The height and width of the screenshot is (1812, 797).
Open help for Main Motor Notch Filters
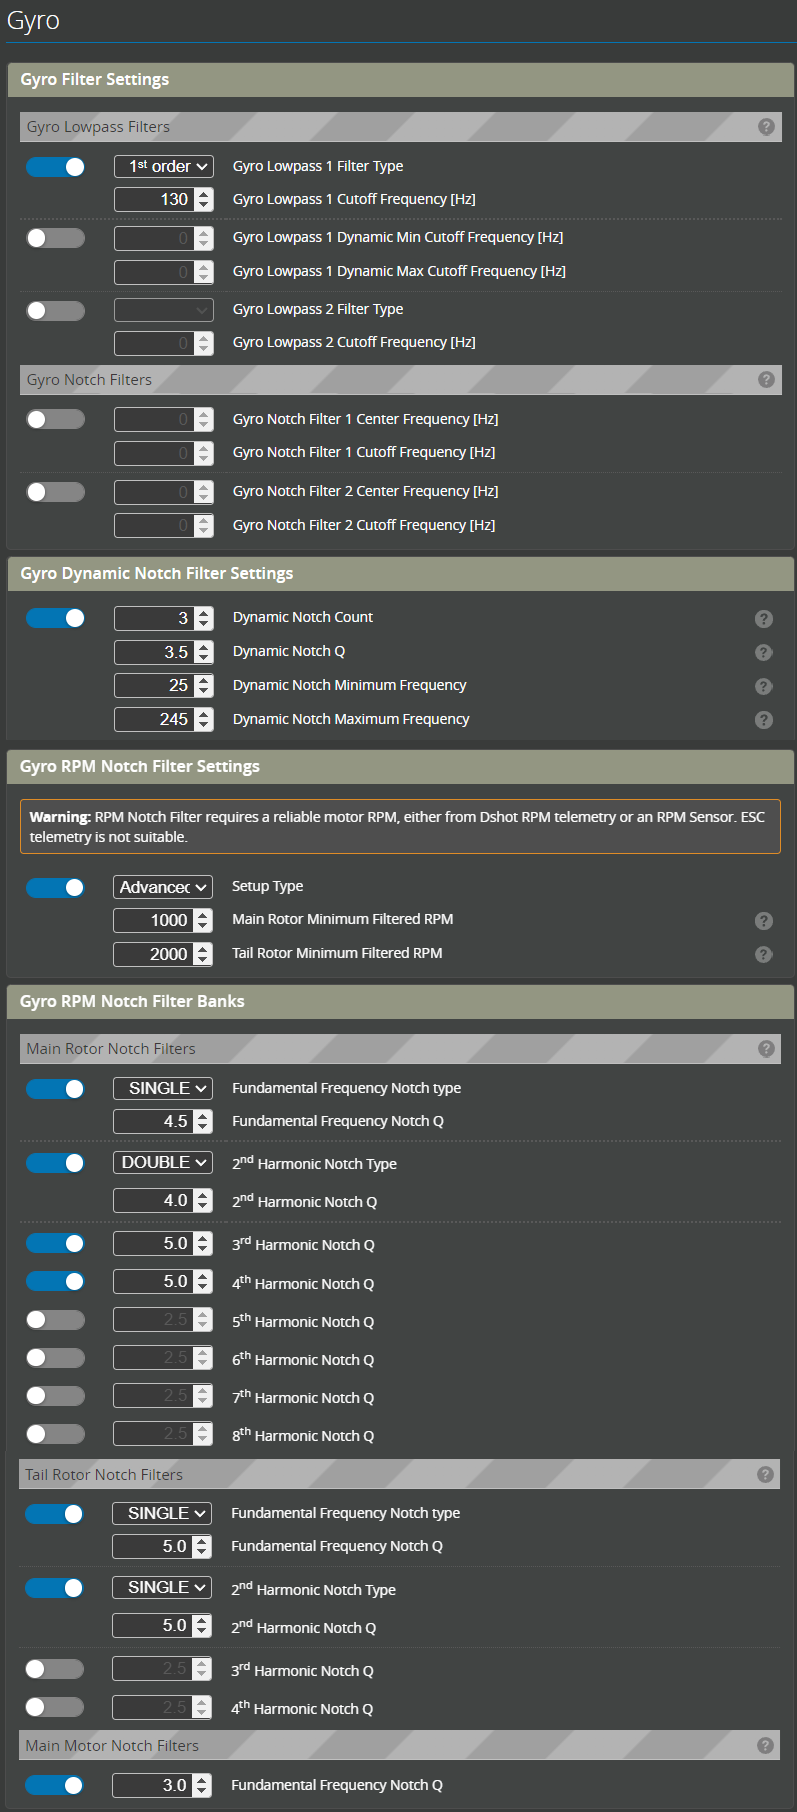pos(766,1745)
